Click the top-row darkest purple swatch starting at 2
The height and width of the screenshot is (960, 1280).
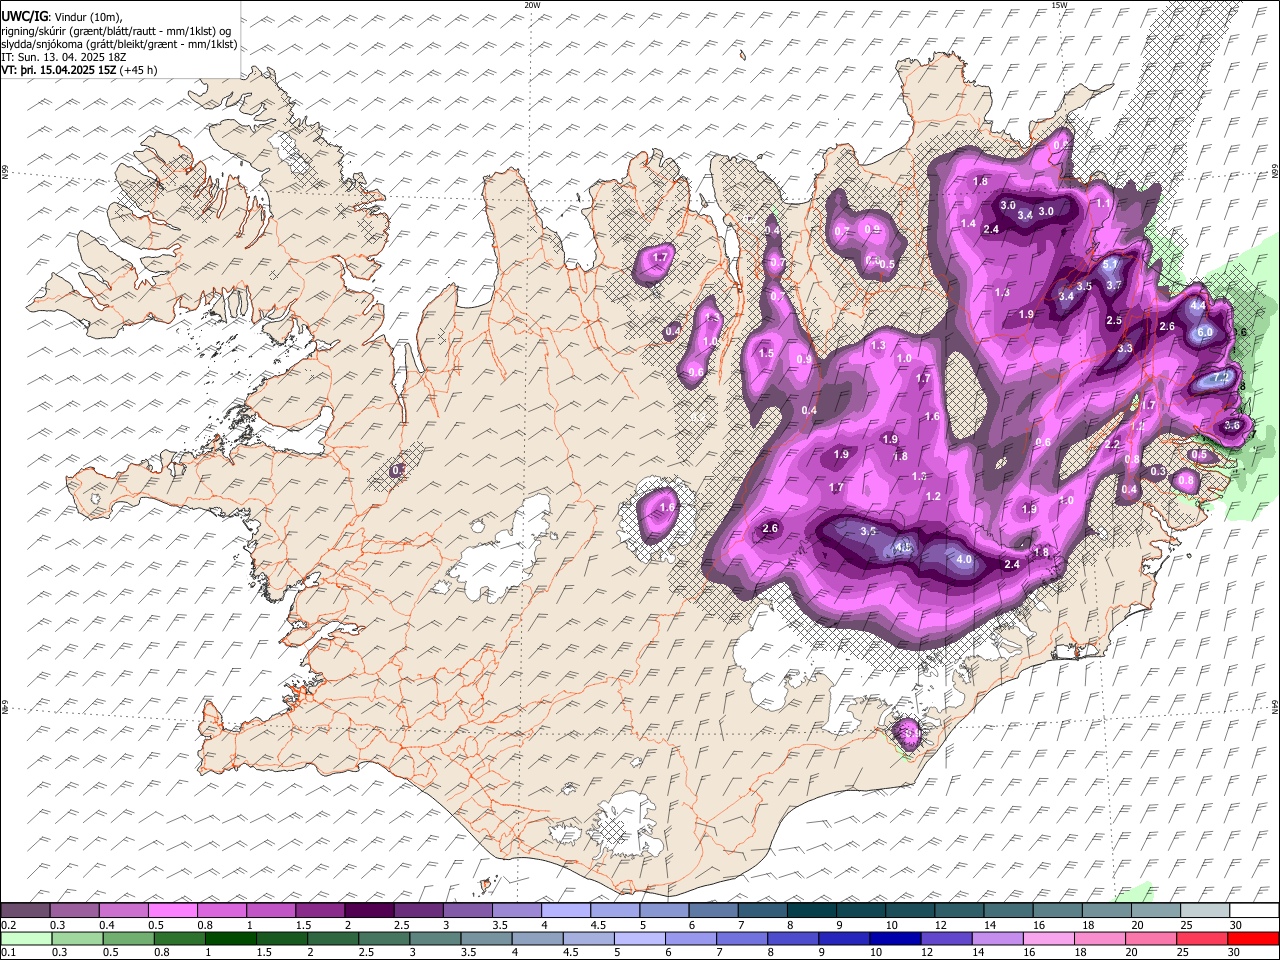[369, 911]
